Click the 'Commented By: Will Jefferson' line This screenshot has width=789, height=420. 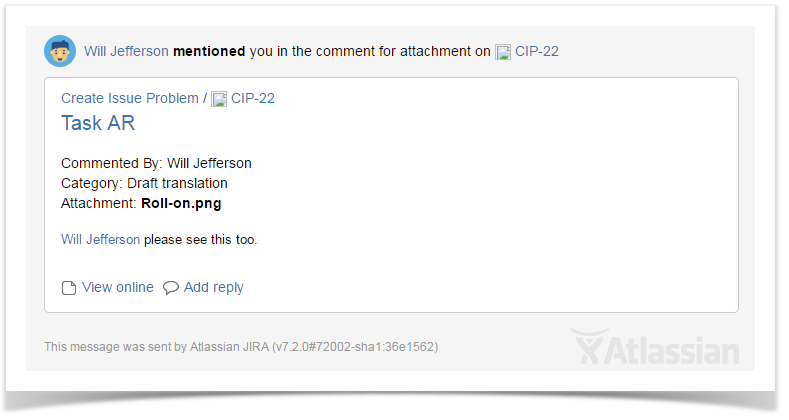click(x=156, y=163)
